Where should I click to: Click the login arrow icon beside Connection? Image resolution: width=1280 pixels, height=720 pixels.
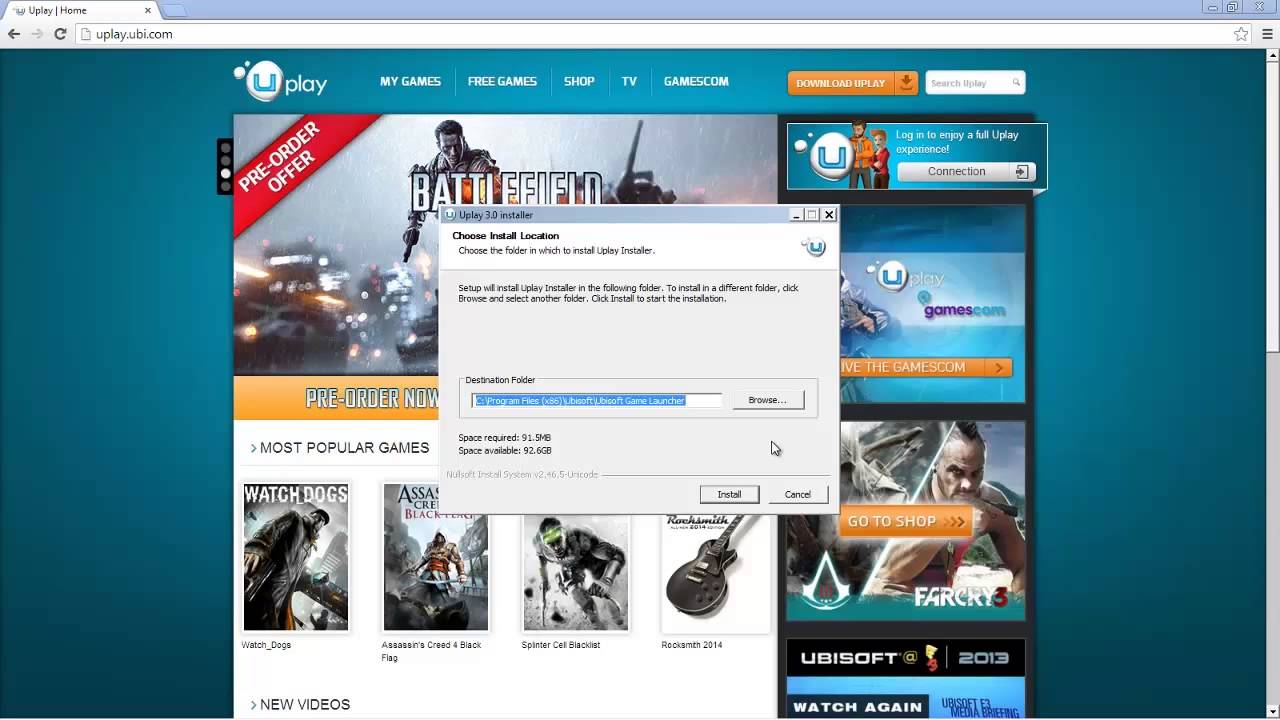[1021, 172]
